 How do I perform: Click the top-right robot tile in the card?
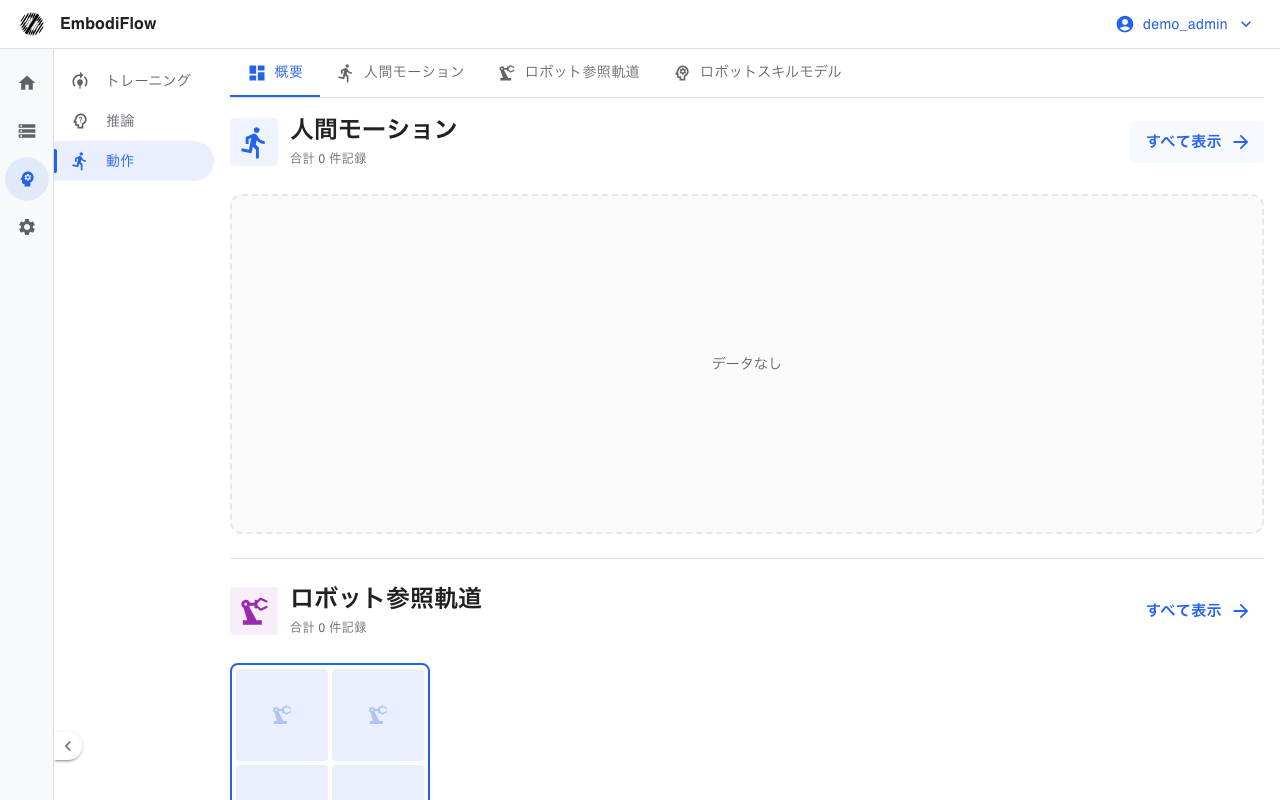tap(378, 715)
